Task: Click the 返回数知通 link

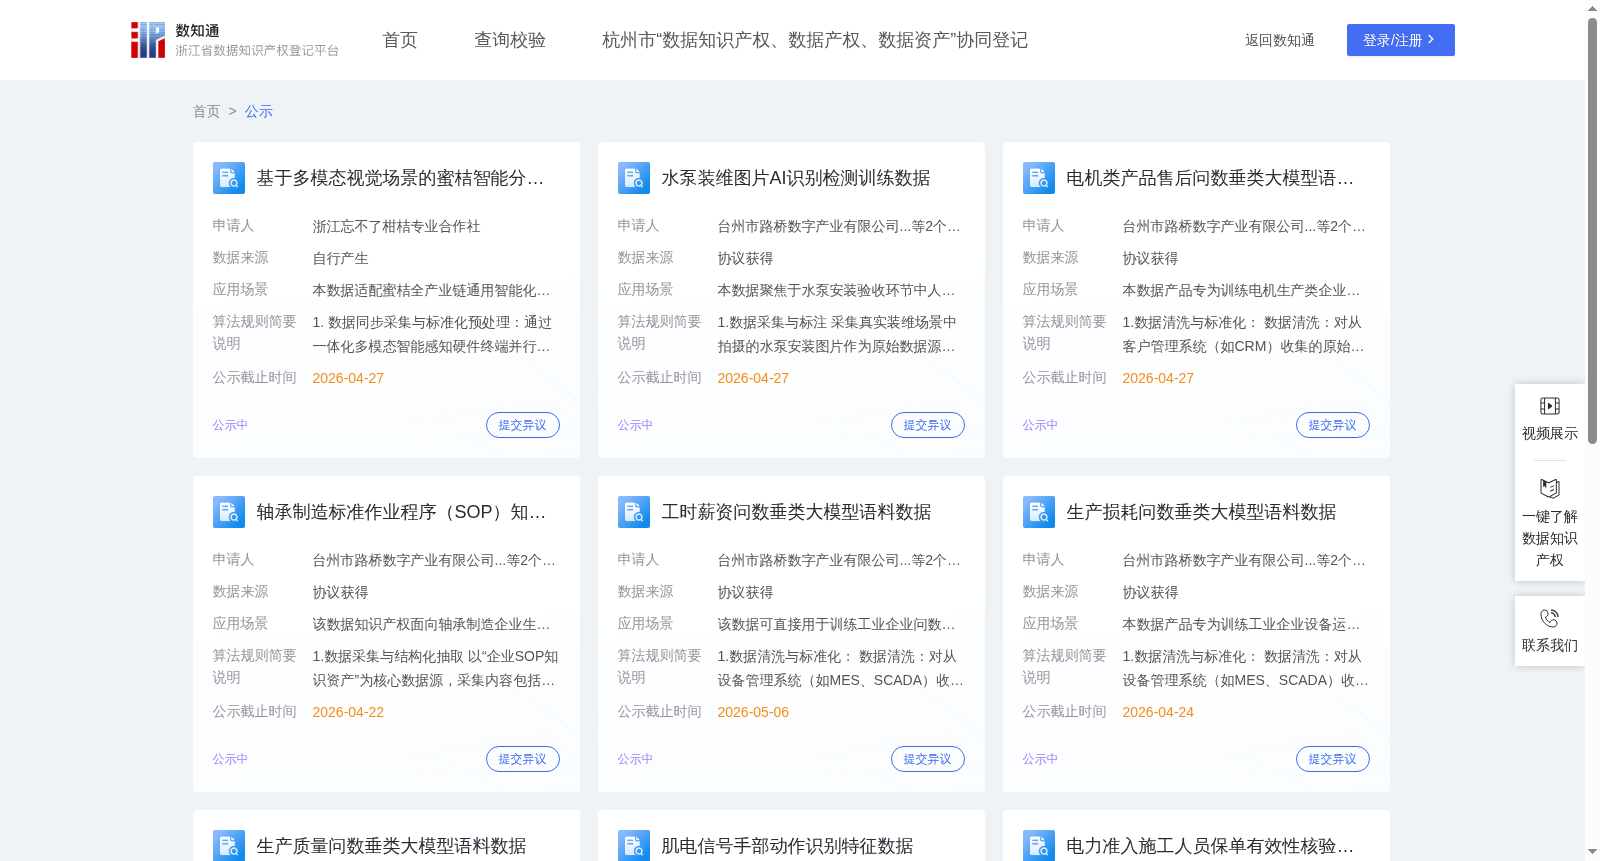Action: tap(1279, 40)
